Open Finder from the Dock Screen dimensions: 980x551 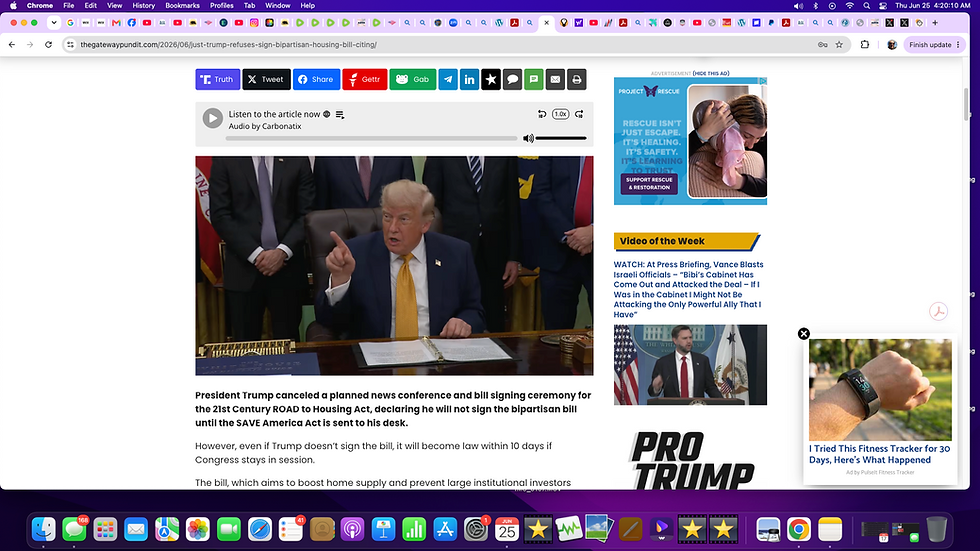click(44, 529)
